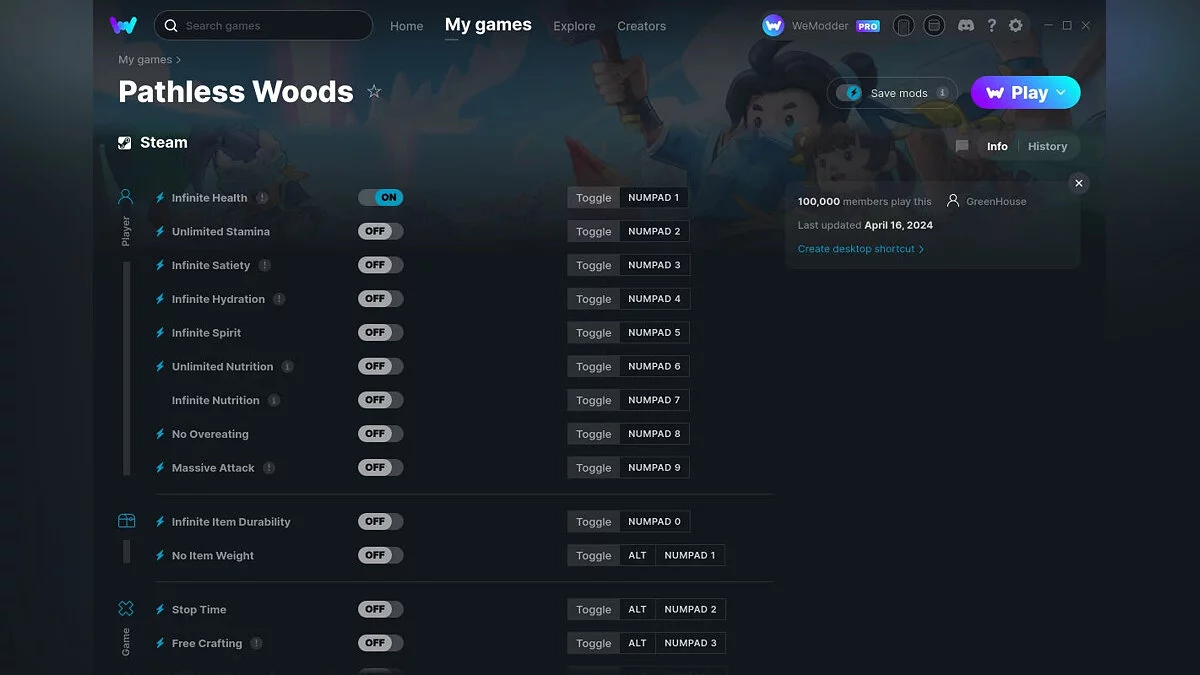Open the Play button dropdown arrow
1200x675 pixels.
(x=1061, y=93)
